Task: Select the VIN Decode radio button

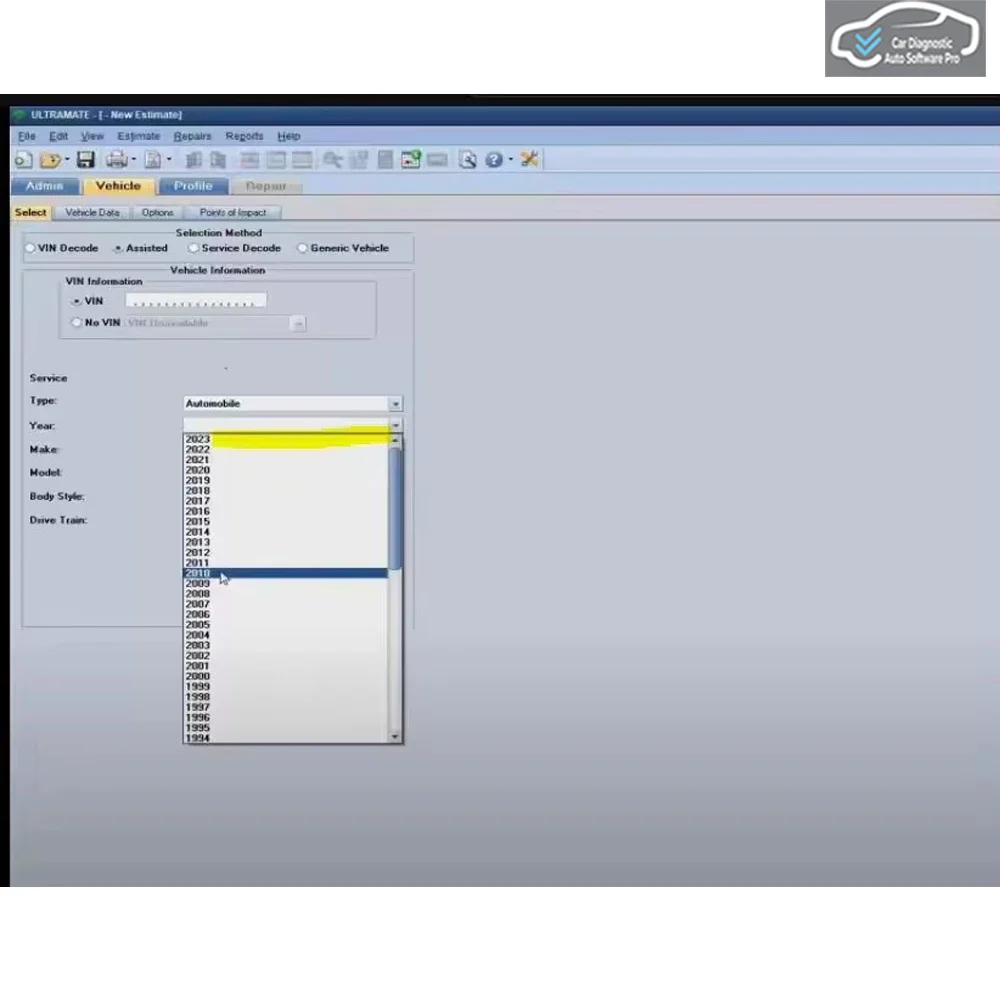Action: tap(31, 248)
